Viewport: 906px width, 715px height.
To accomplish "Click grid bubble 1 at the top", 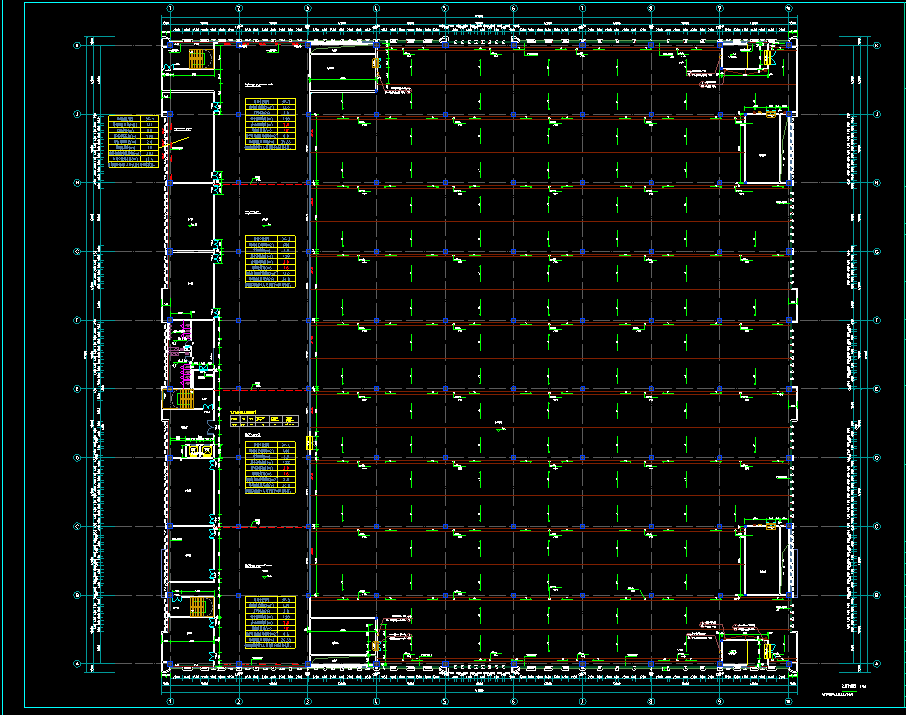I will point(170,8).
